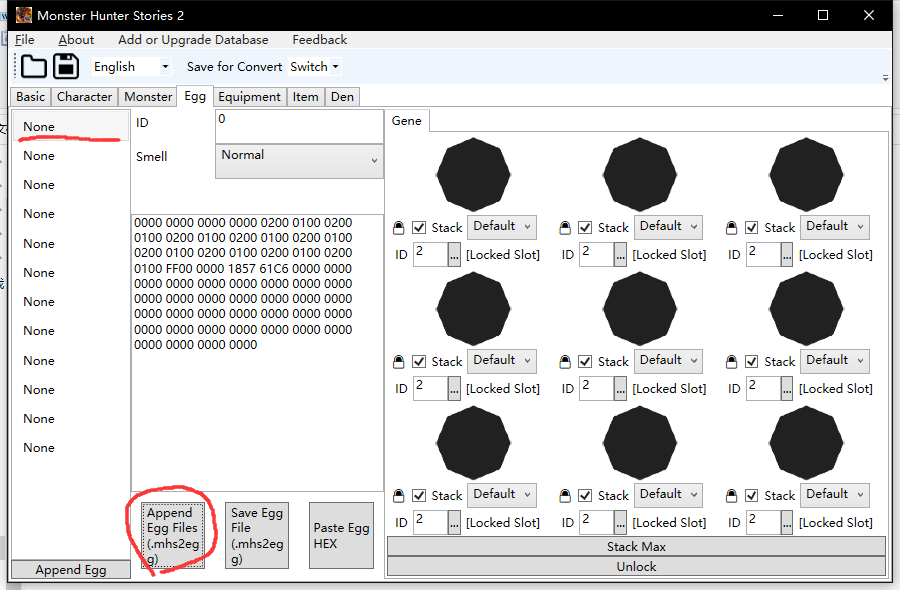Screen dimensions: 900x590
Task: Open the Switch platform dropdown
Action: (314, 67)
